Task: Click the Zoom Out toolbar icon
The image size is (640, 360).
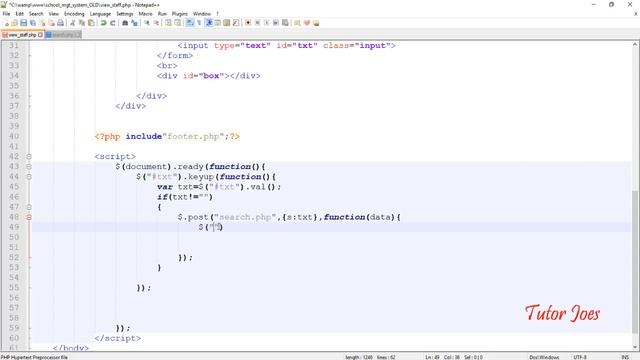Action: tap(156, 23)
